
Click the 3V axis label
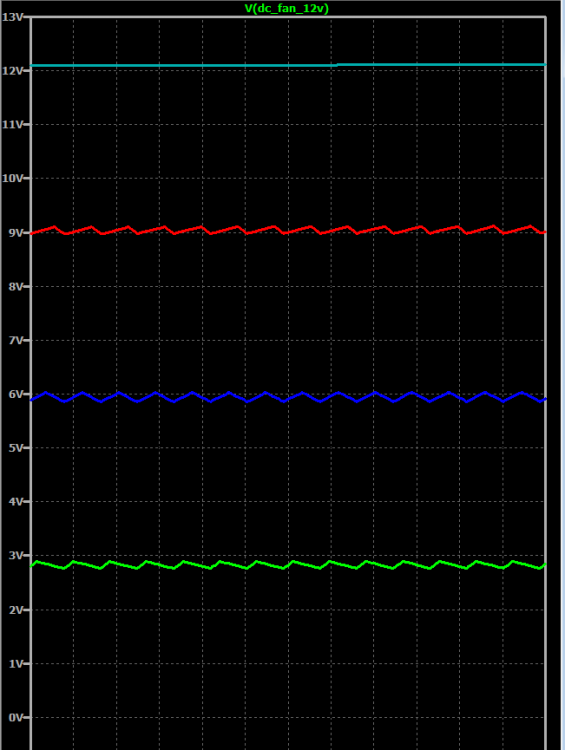(15, 556)
